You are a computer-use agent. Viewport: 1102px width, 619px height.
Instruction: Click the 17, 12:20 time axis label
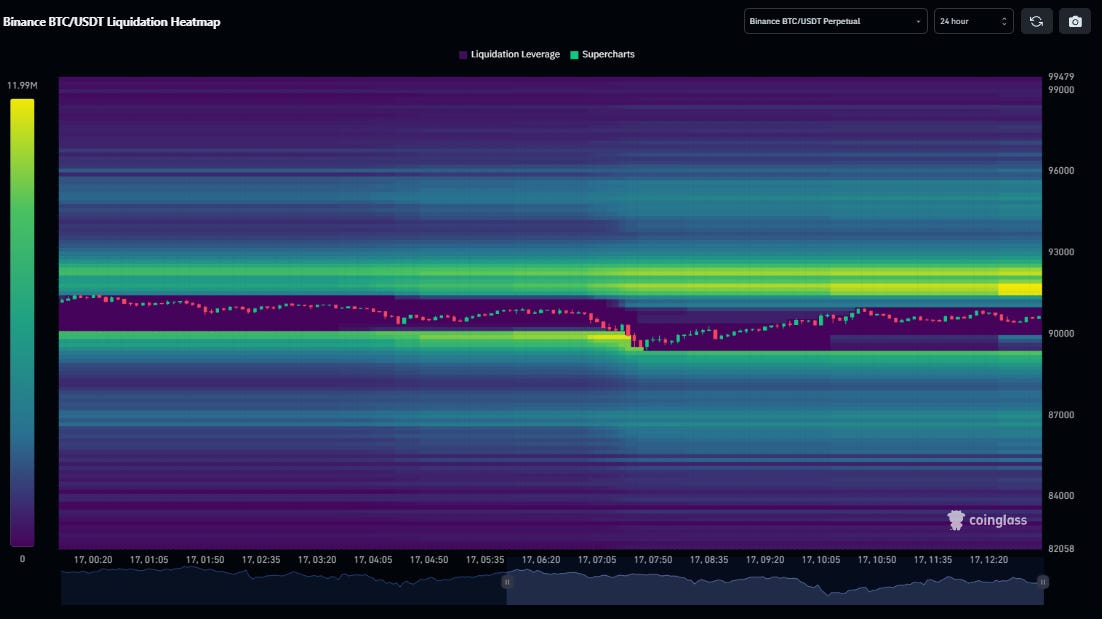(x=989, y=560)
